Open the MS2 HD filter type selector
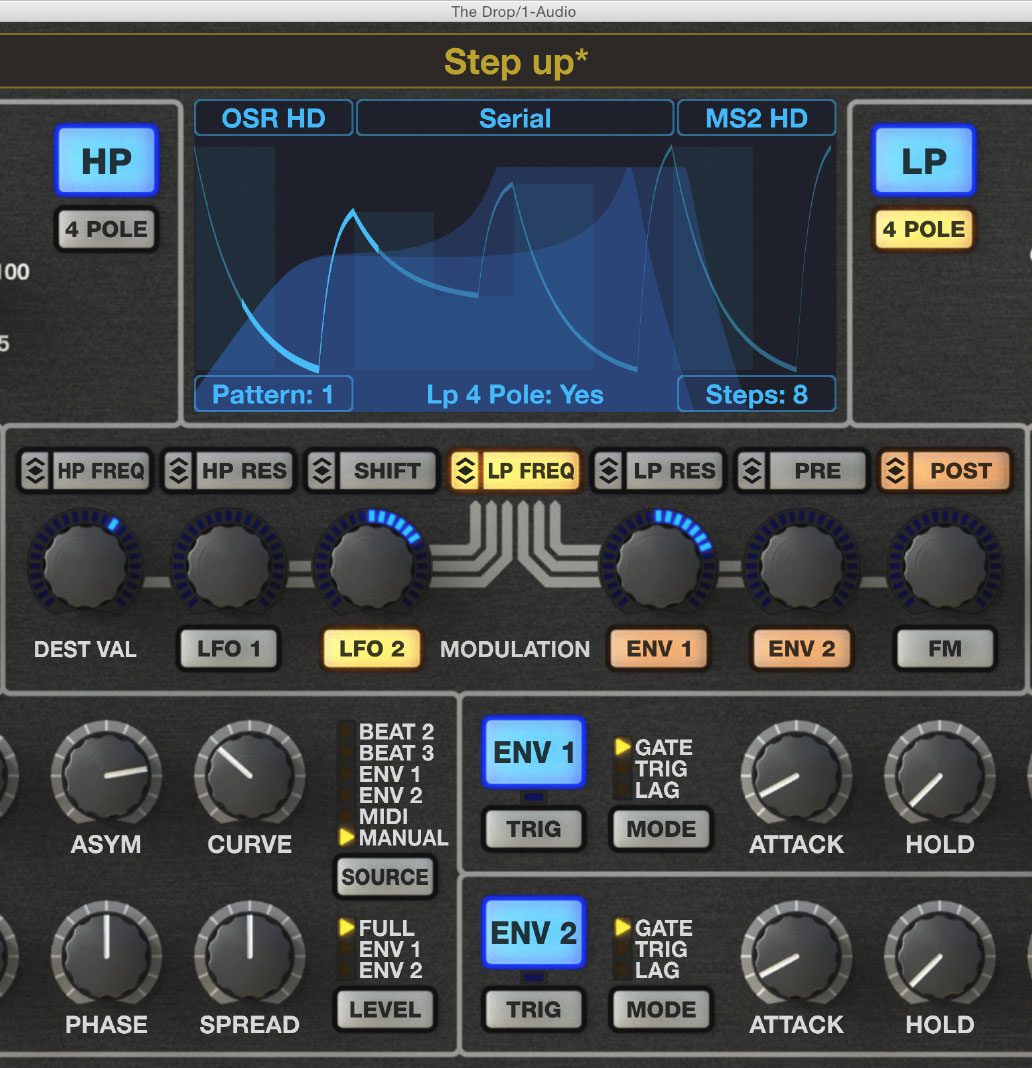 click(756, 119)
